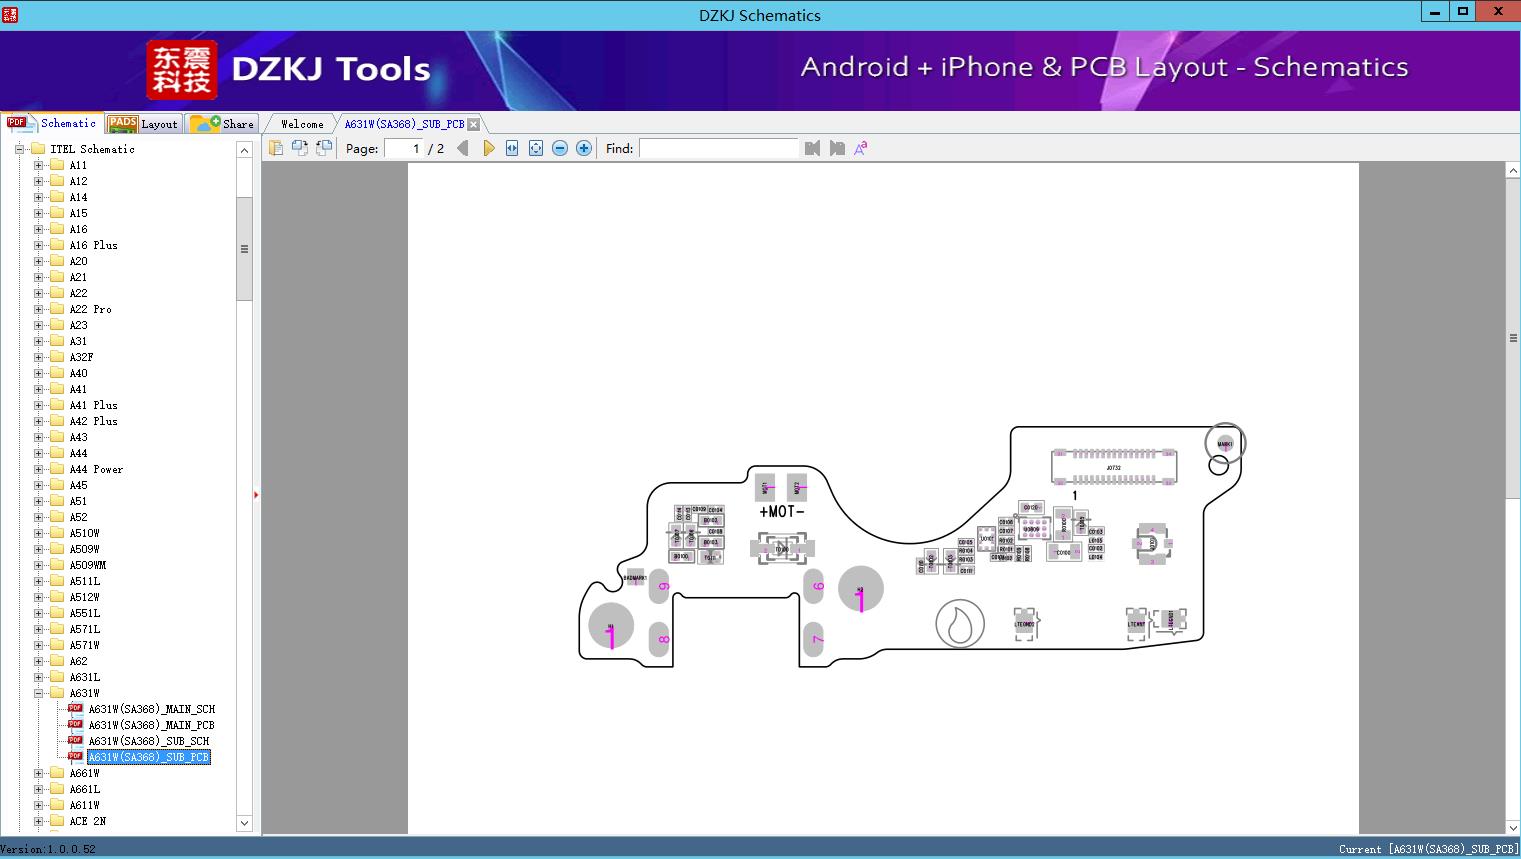The height and width of the screenshot is (859, 1521).
Task: Click the +MOT- label on PCB
Action: tap(782, 511)
